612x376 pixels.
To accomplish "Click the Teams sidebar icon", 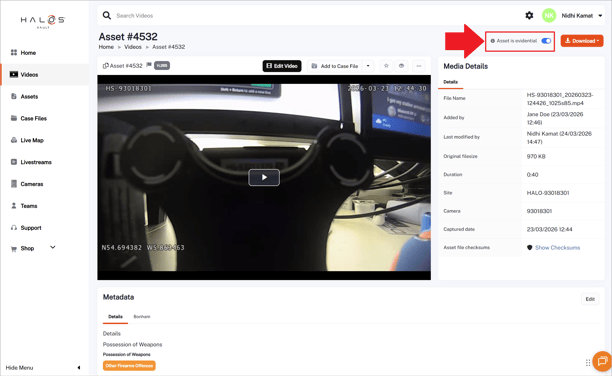I will click(14, 206).
